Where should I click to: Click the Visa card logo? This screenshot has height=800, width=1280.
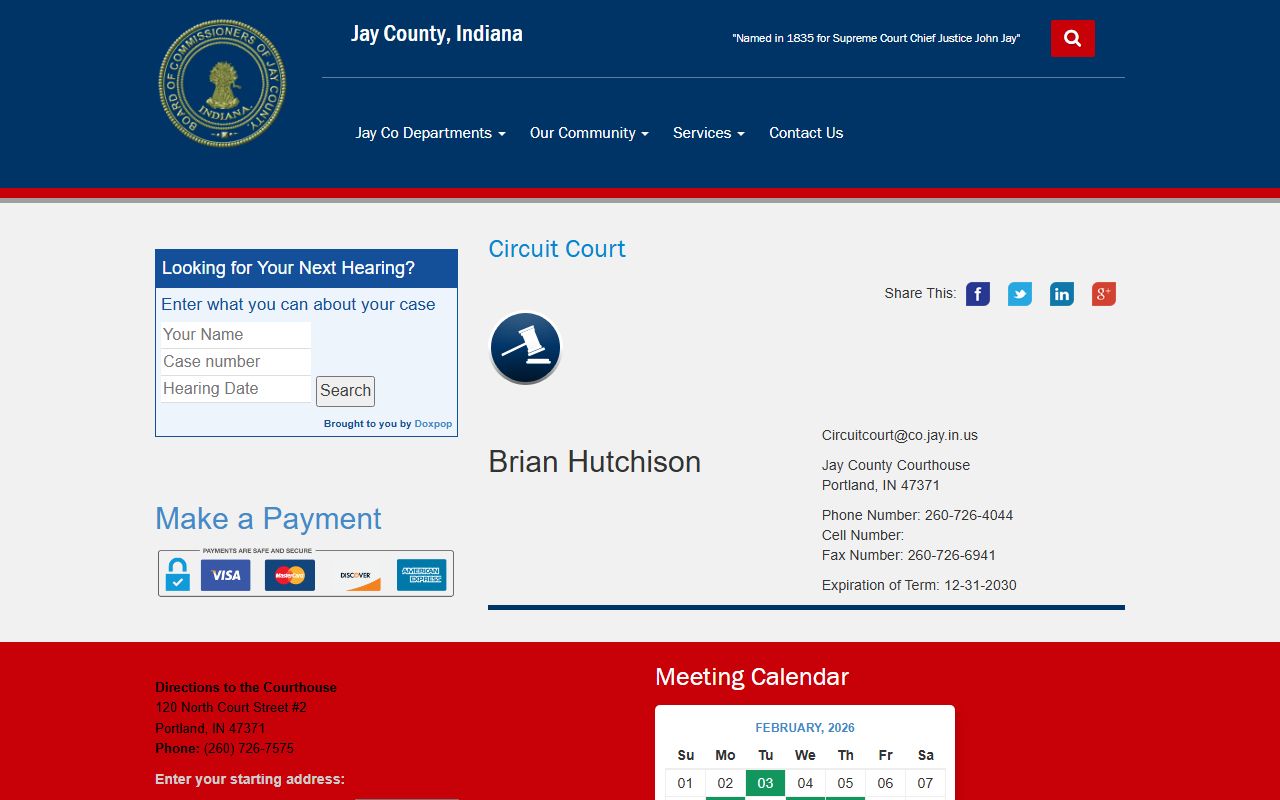tap(225, 575)
